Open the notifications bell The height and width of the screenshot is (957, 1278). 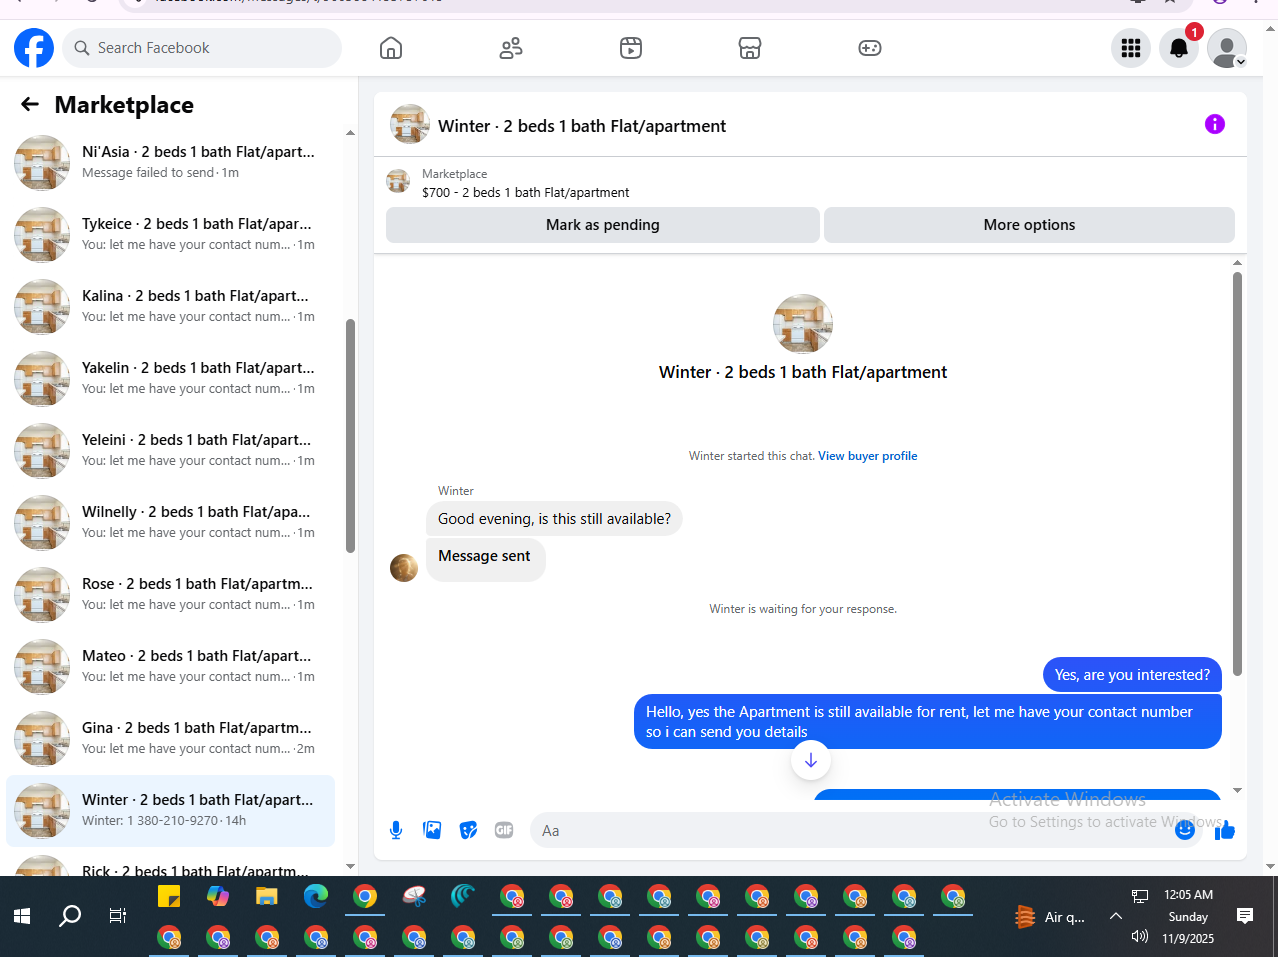1179,48
